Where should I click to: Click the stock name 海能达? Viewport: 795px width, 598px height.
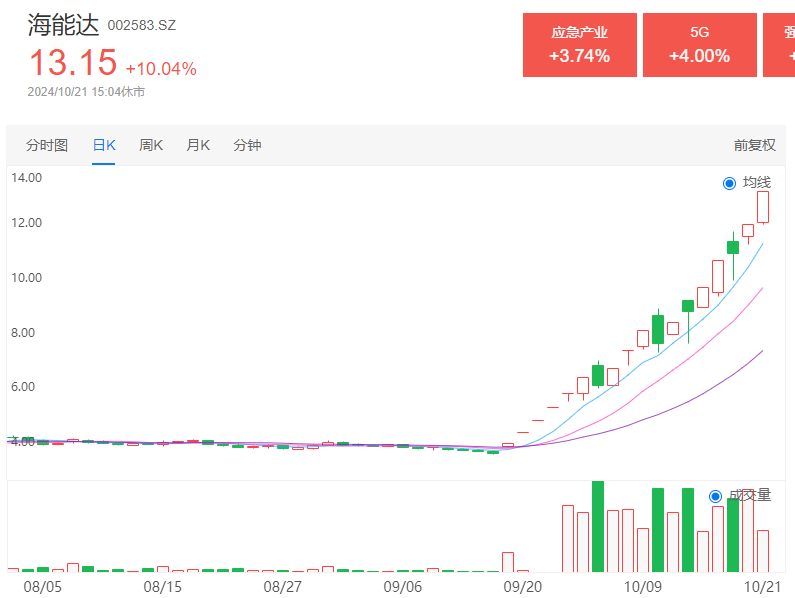pos(63,25)
